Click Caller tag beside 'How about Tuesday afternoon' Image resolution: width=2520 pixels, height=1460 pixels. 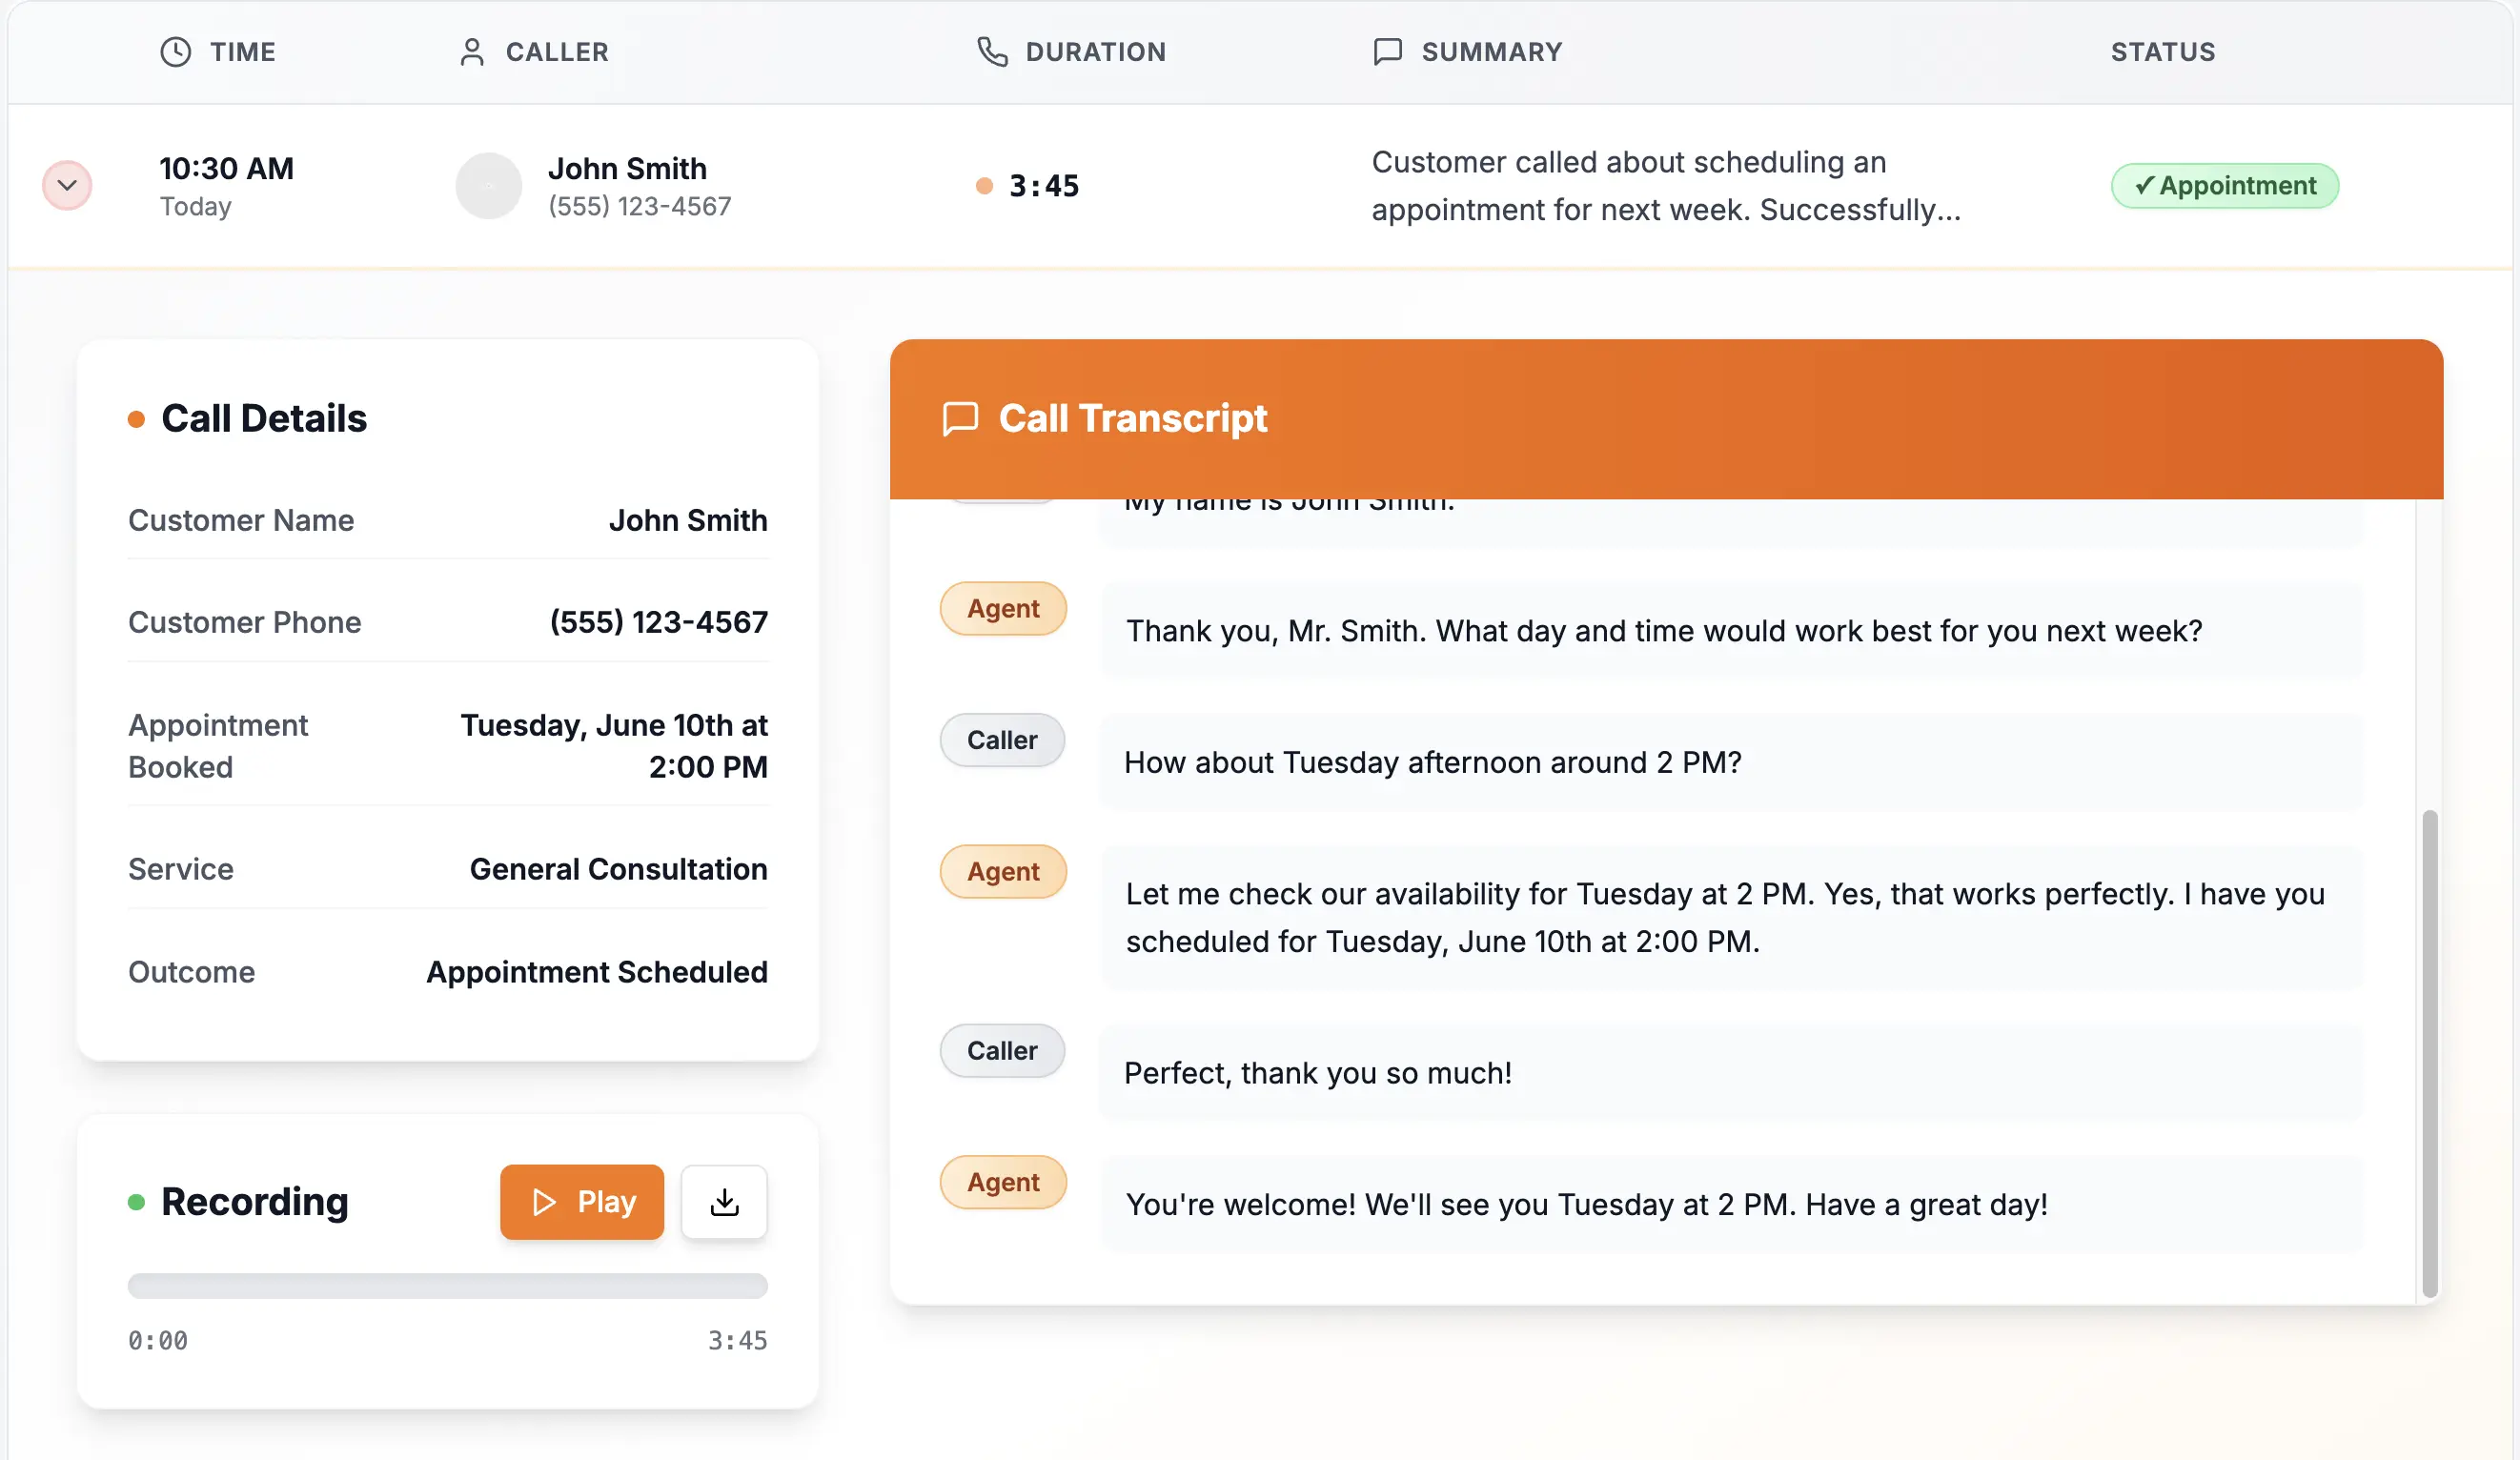pos(1002,739)
